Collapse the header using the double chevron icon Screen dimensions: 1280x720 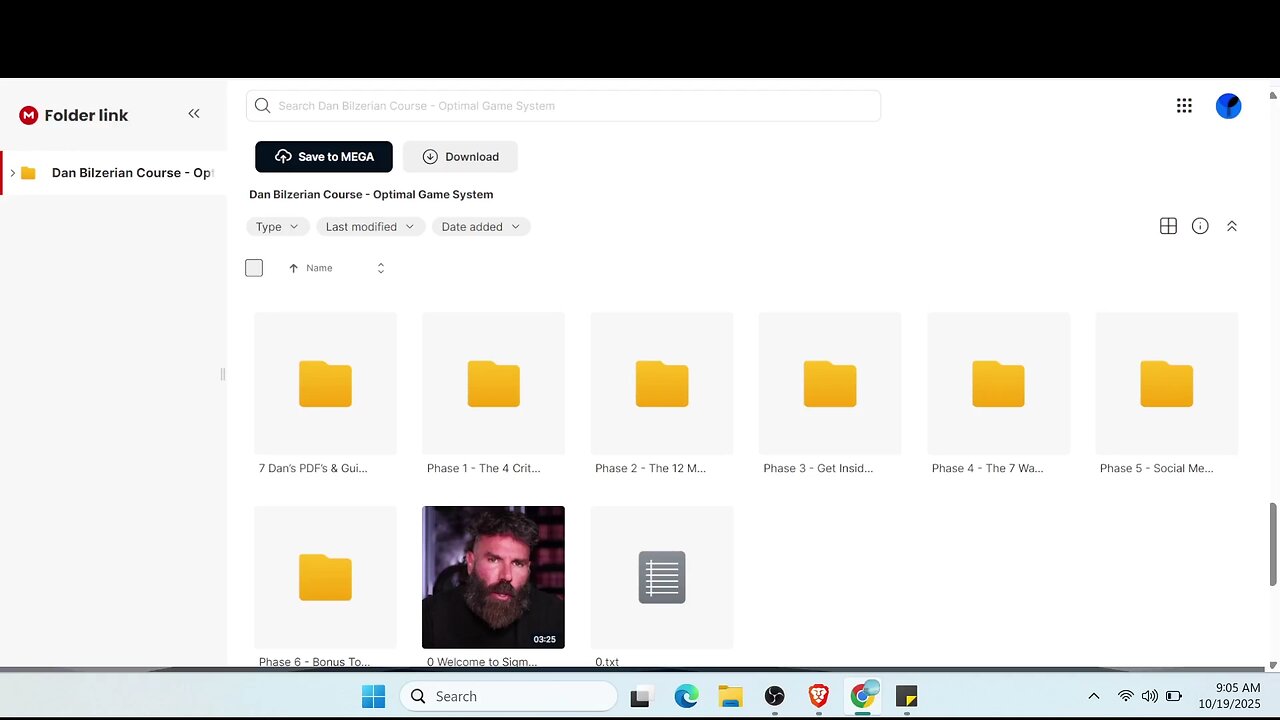pos(1232,226)
